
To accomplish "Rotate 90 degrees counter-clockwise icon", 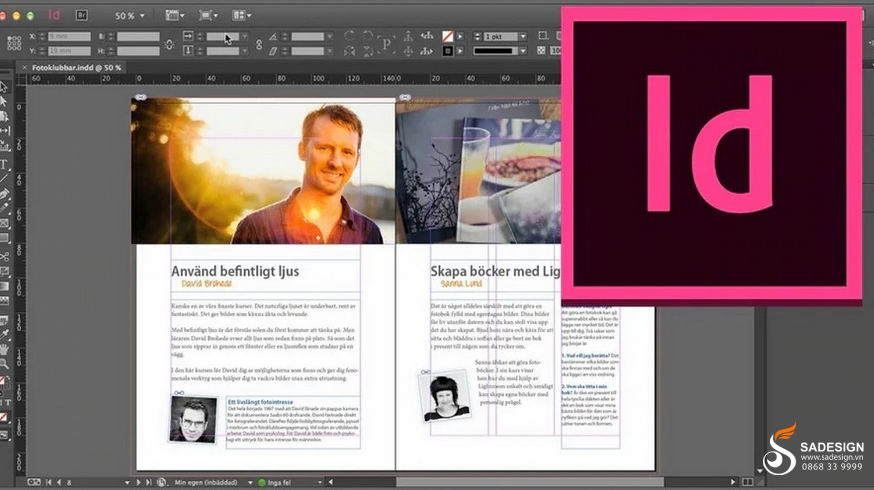I will pos(368,36).
